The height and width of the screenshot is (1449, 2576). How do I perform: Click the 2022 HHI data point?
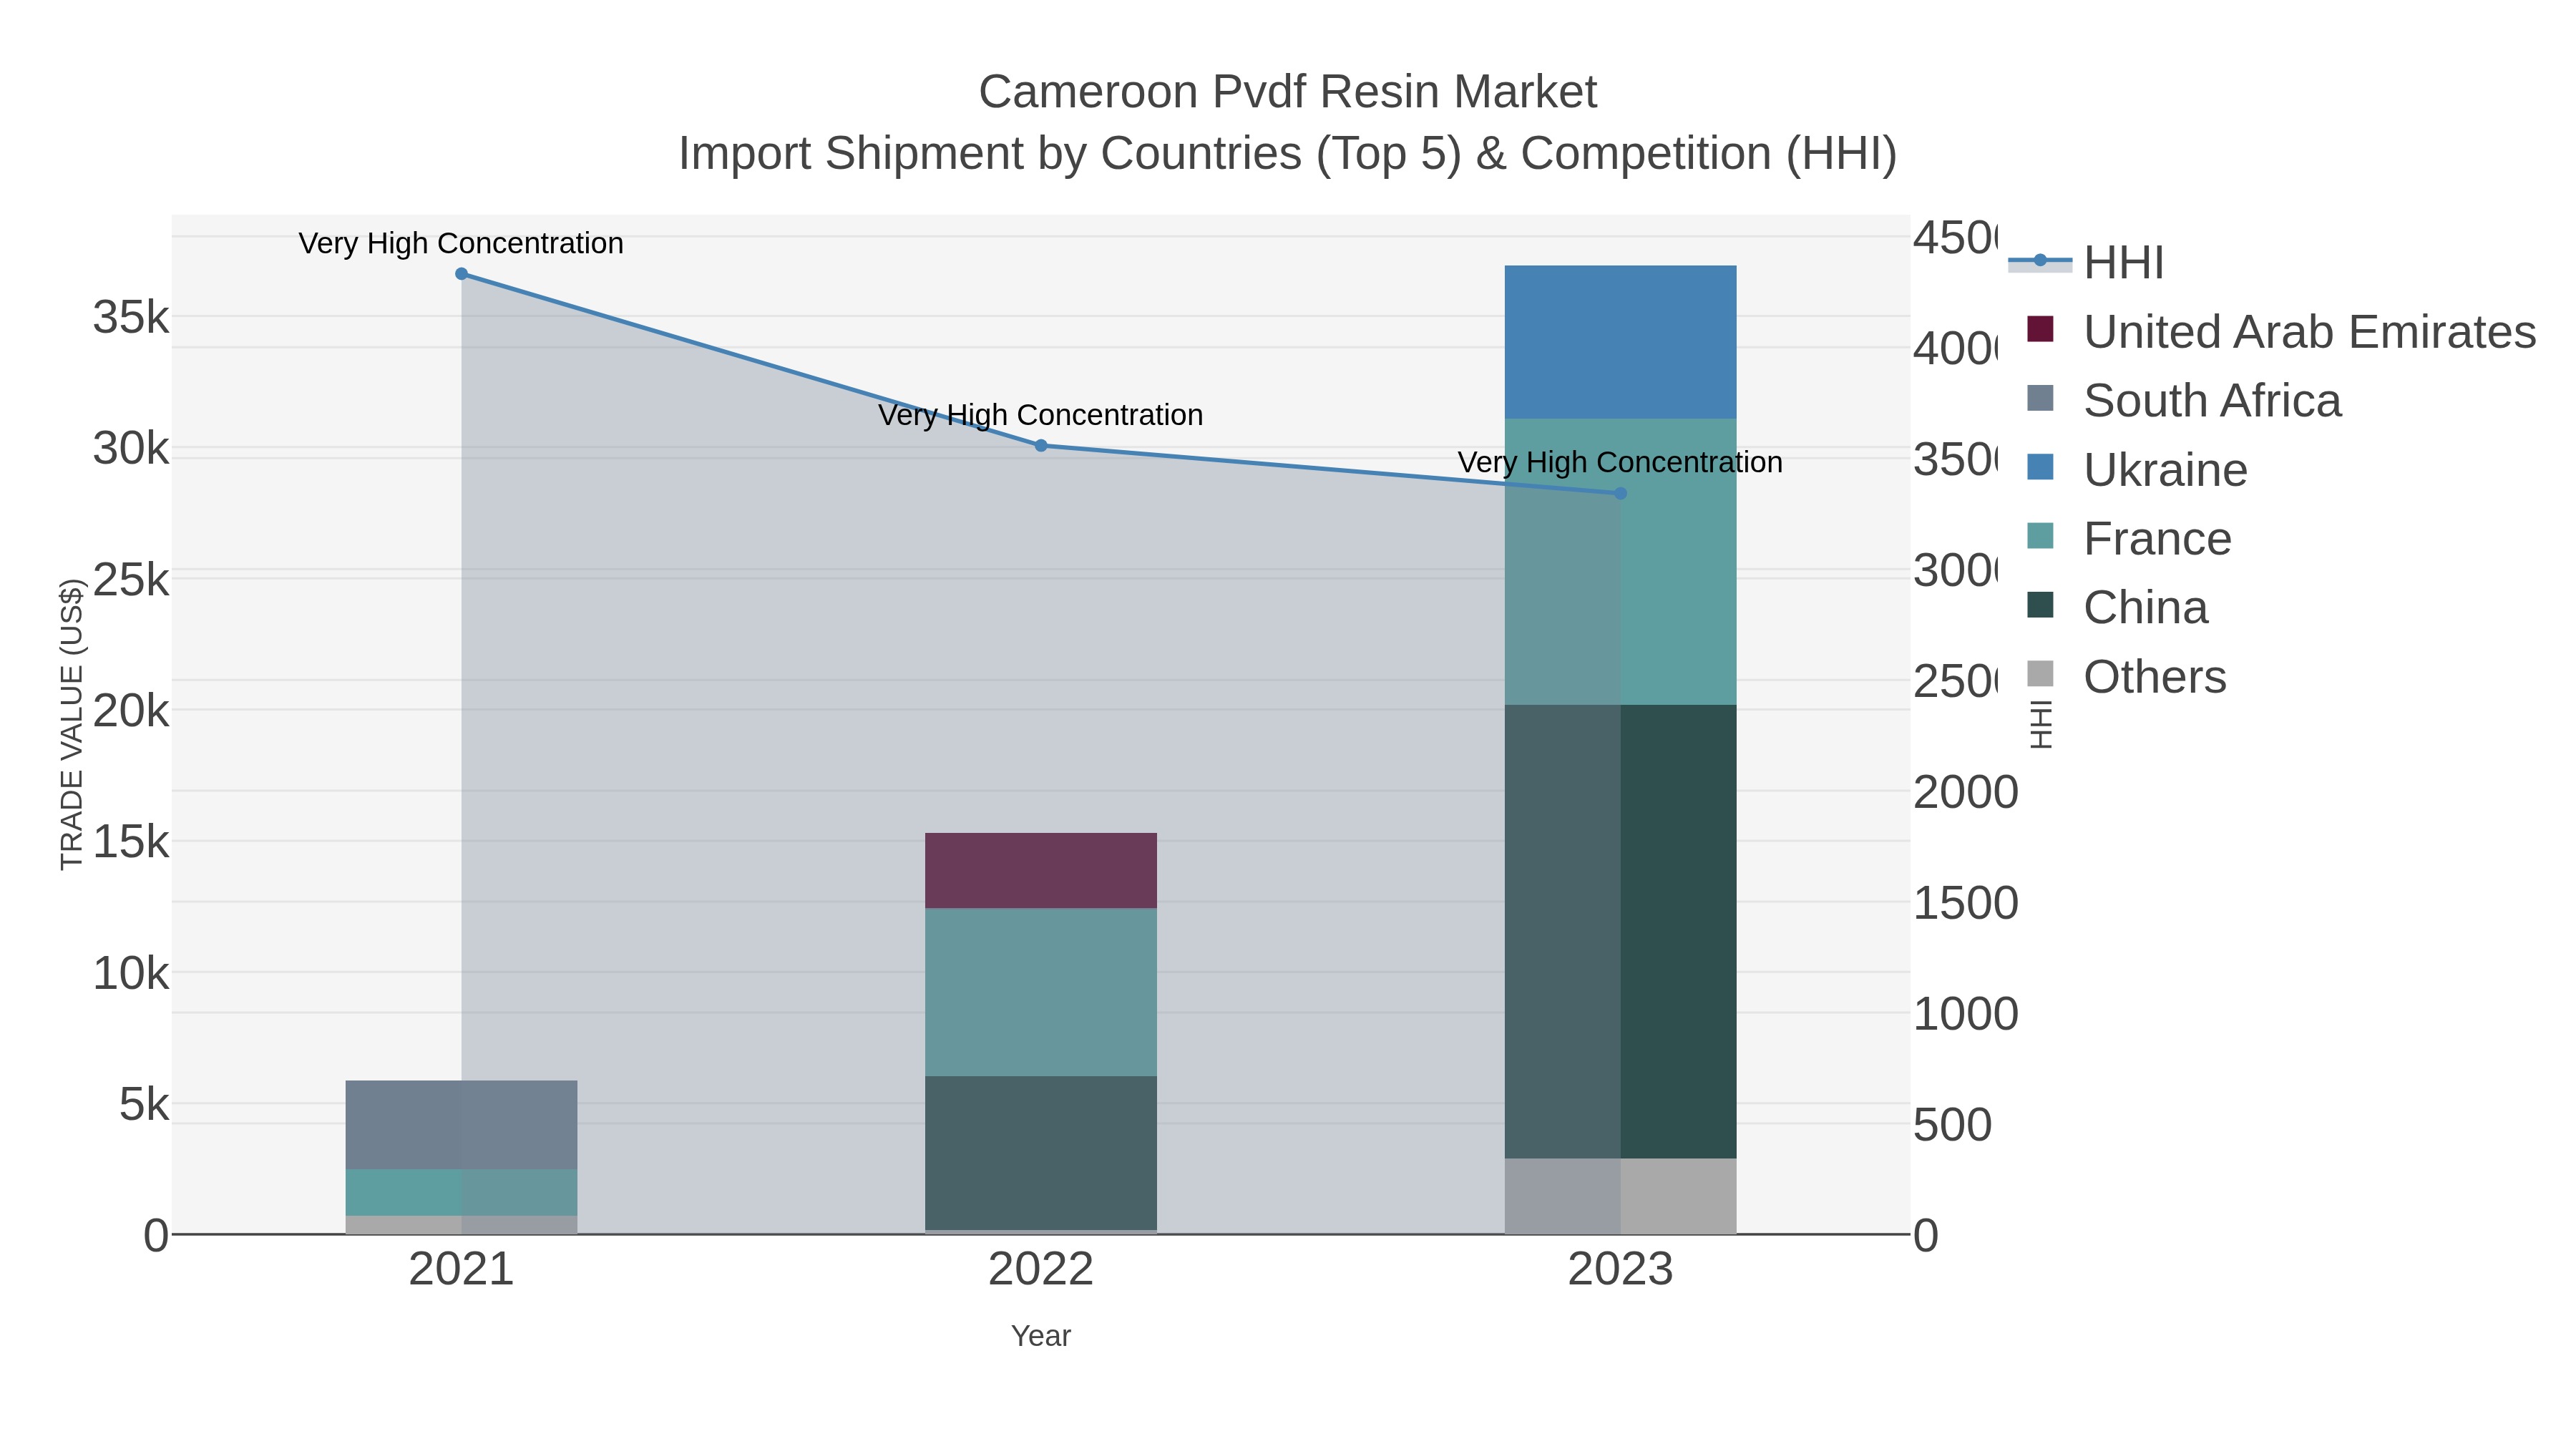point(1041,446)
